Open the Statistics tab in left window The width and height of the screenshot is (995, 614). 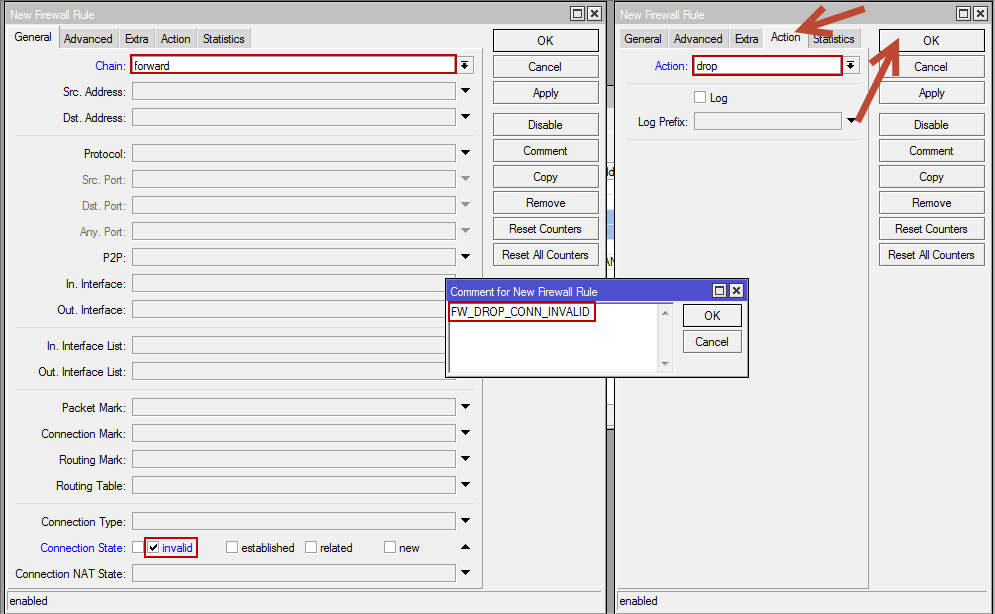(223, 39)
